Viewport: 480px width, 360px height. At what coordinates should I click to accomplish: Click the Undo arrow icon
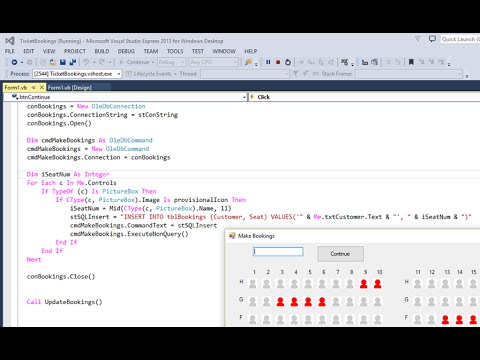(86, 62)
